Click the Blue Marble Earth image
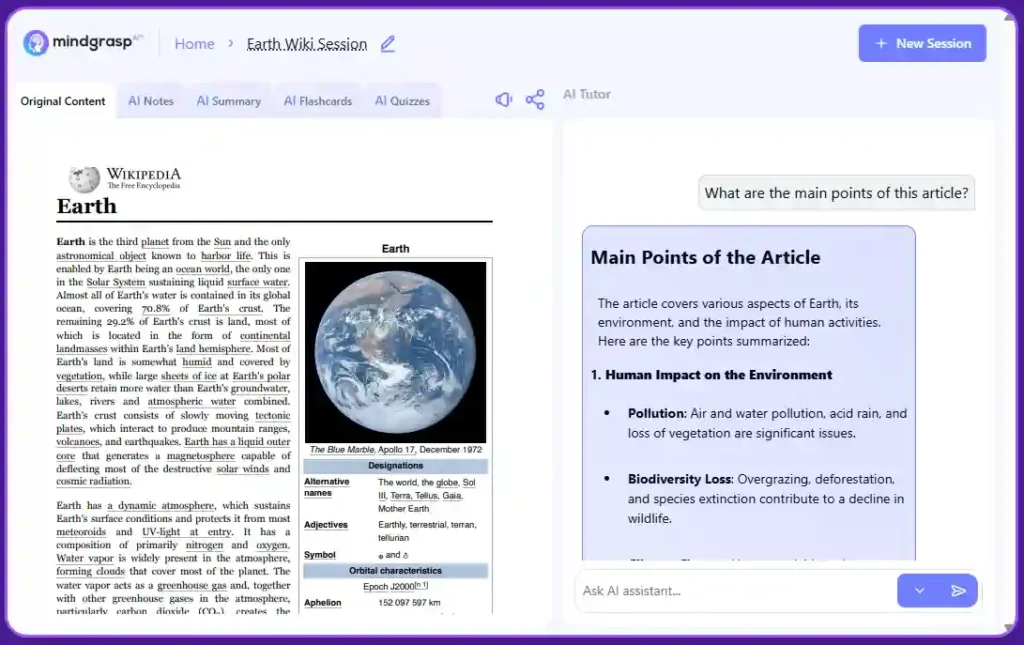Screen dimensions: 1024x645 click(x=395, y=352)
